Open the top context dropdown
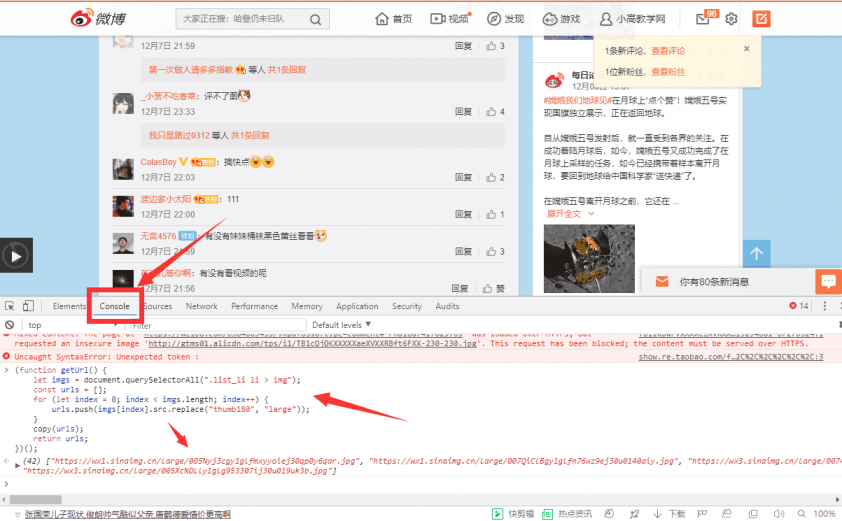842x521 pixels. click(x=72, y=325)
